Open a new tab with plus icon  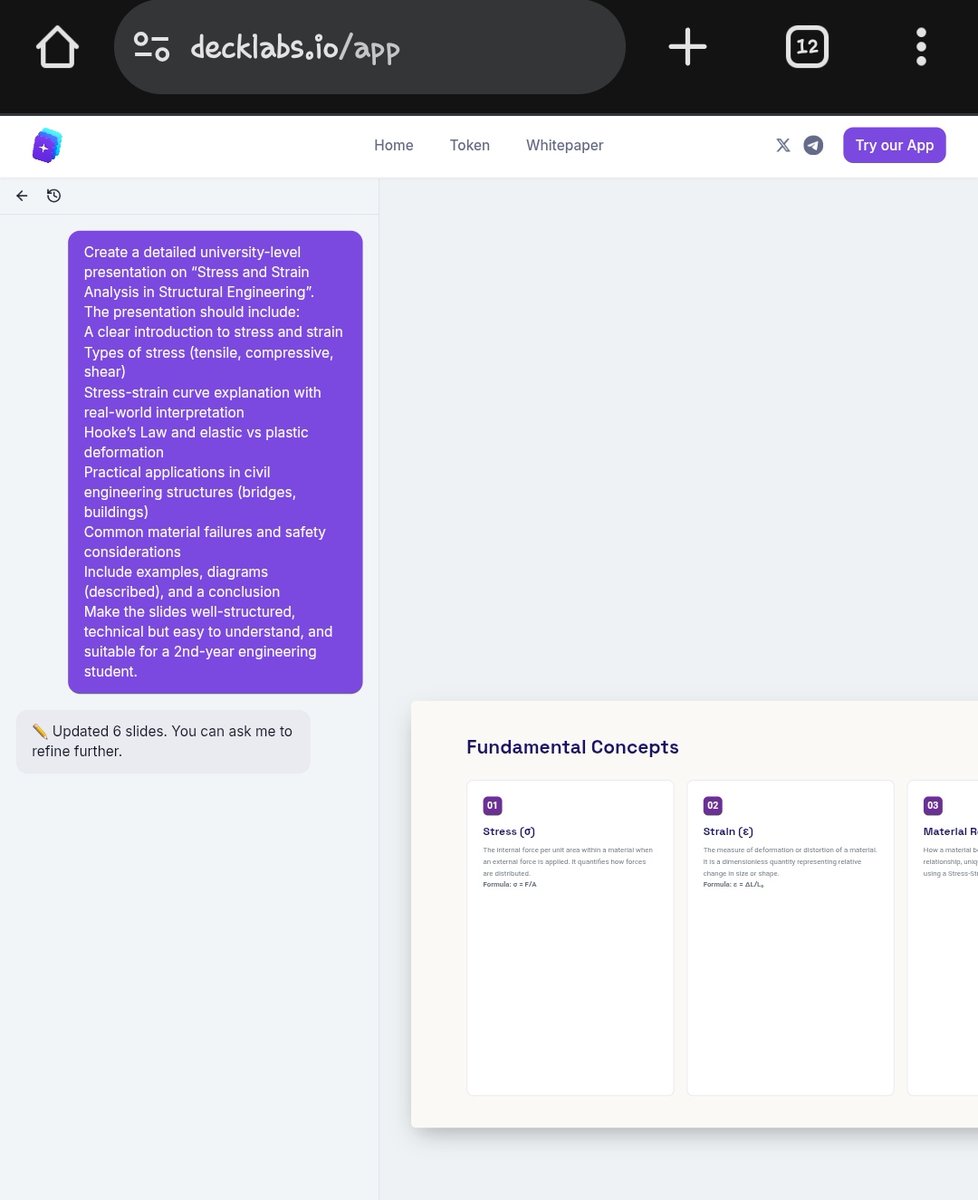688,47
